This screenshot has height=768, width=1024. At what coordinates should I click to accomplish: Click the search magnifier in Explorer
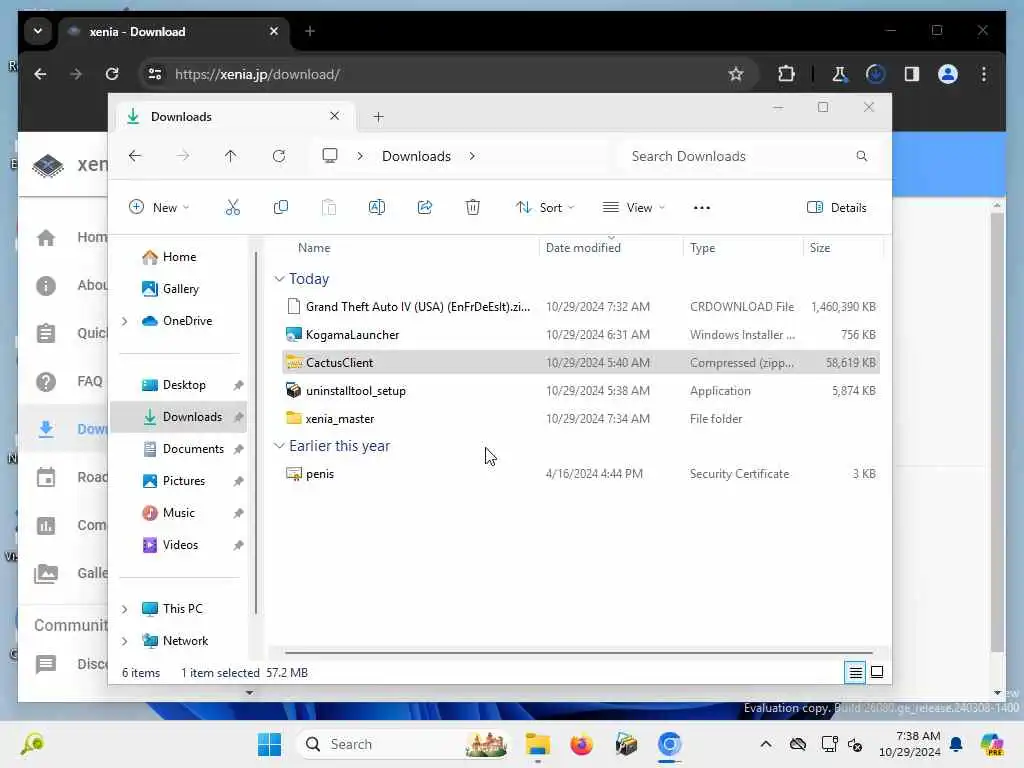tap(861, 156)
